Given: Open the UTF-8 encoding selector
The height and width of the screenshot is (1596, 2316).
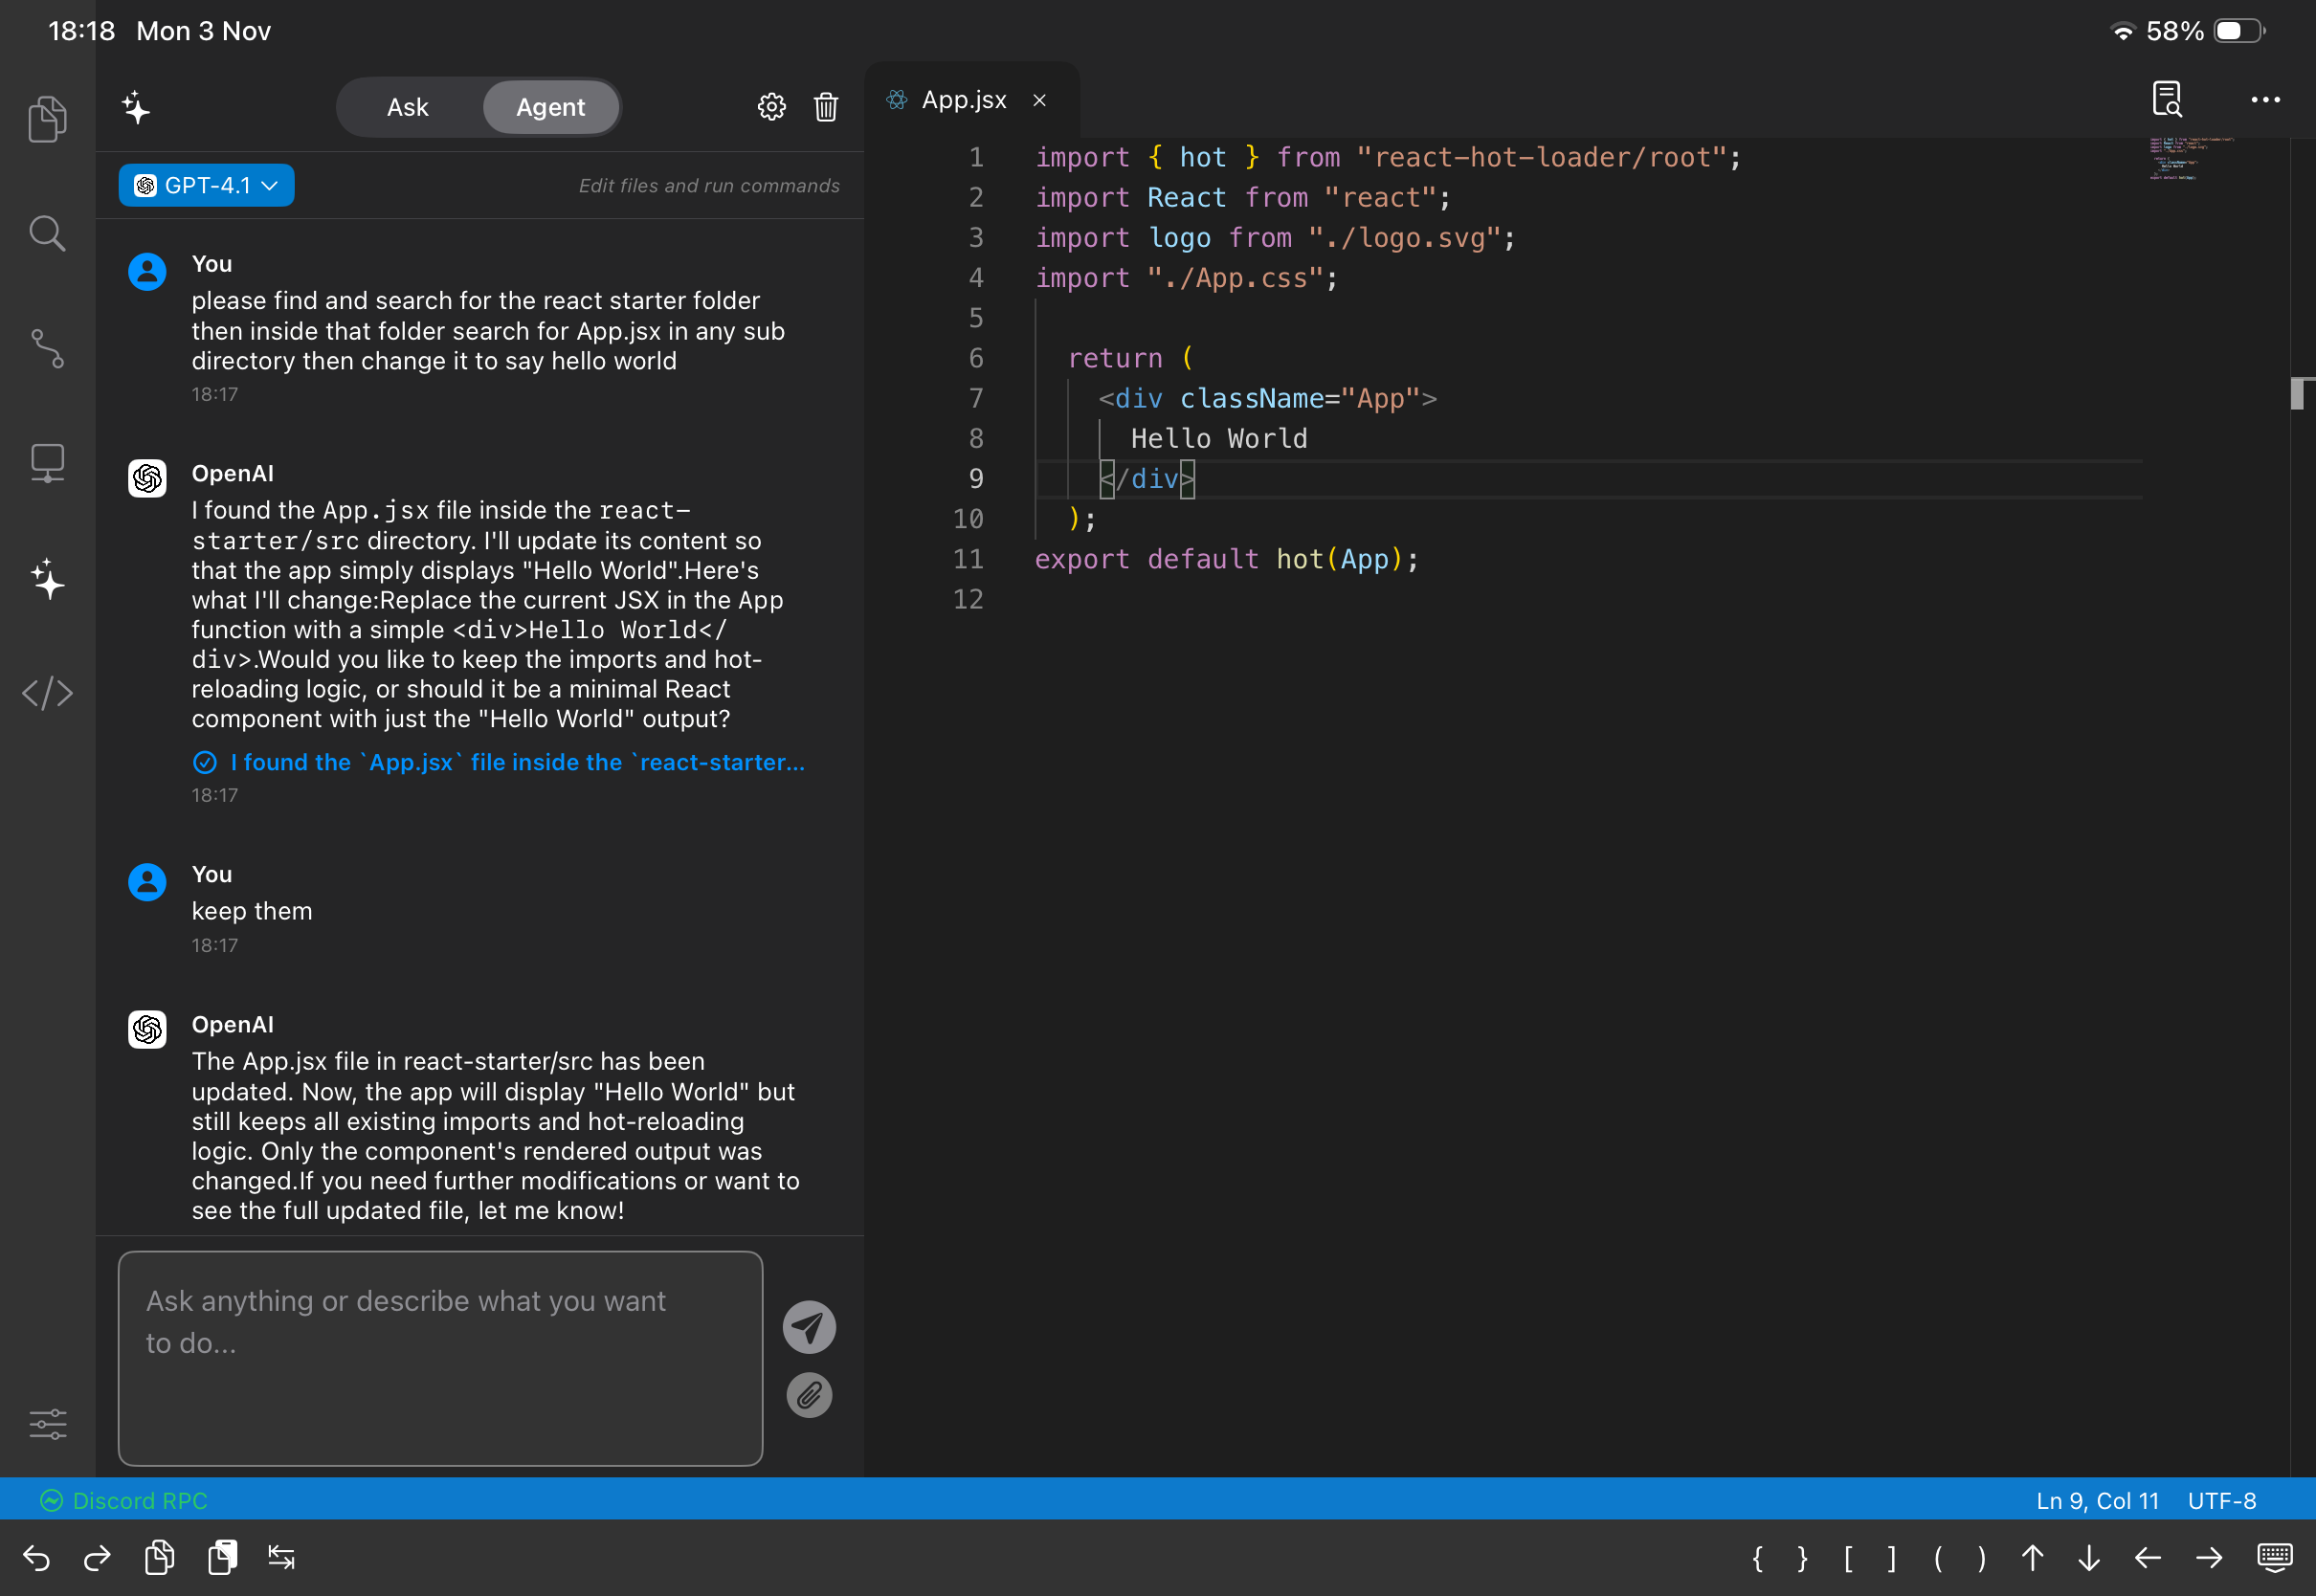Looking at the screenshot, I should pyautogui.click(x=2221, y=1501).
